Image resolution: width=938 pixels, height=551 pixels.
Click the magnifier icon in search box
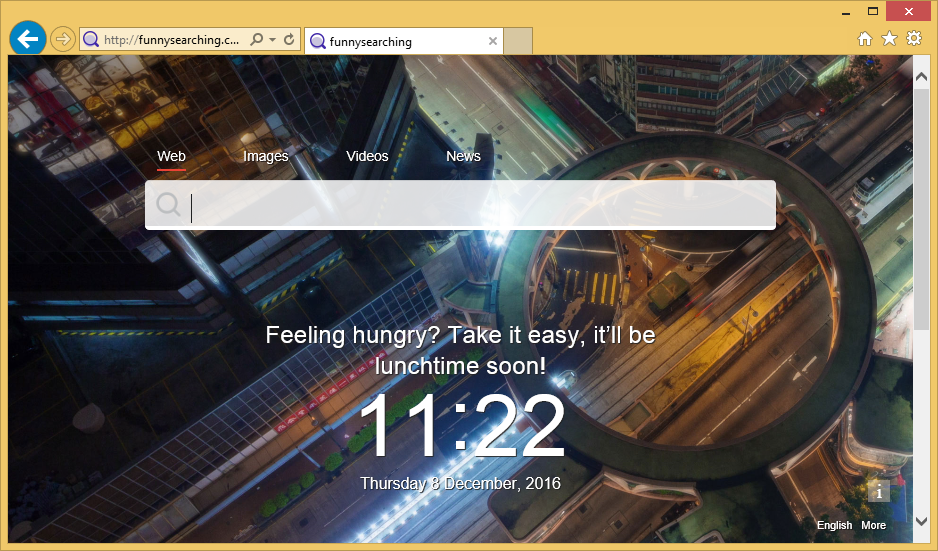[x=168, y=205]
